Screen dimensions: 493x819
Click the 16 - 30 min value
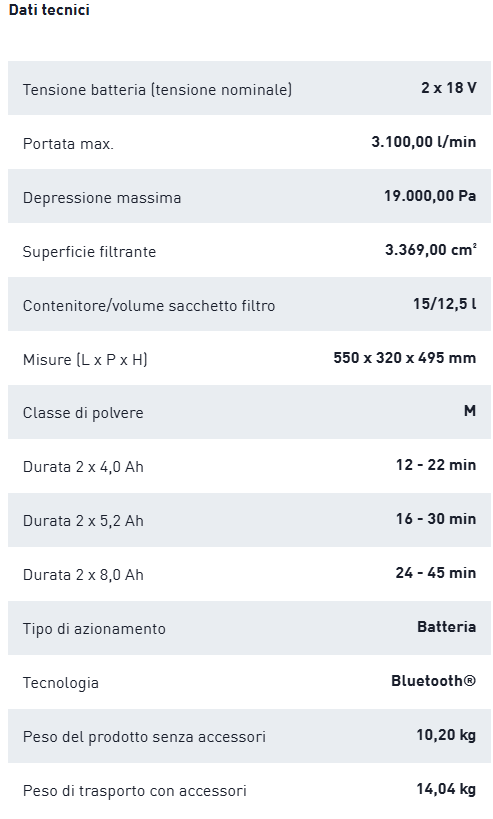(x=436, y=519)
